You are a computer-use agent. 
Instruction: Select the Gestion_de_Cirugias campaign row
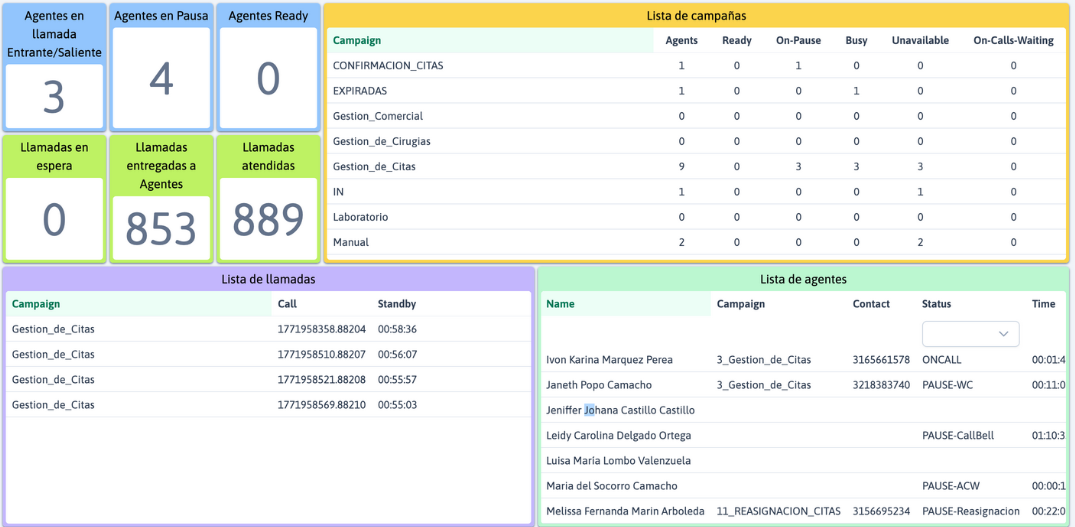tap(381, 142)
